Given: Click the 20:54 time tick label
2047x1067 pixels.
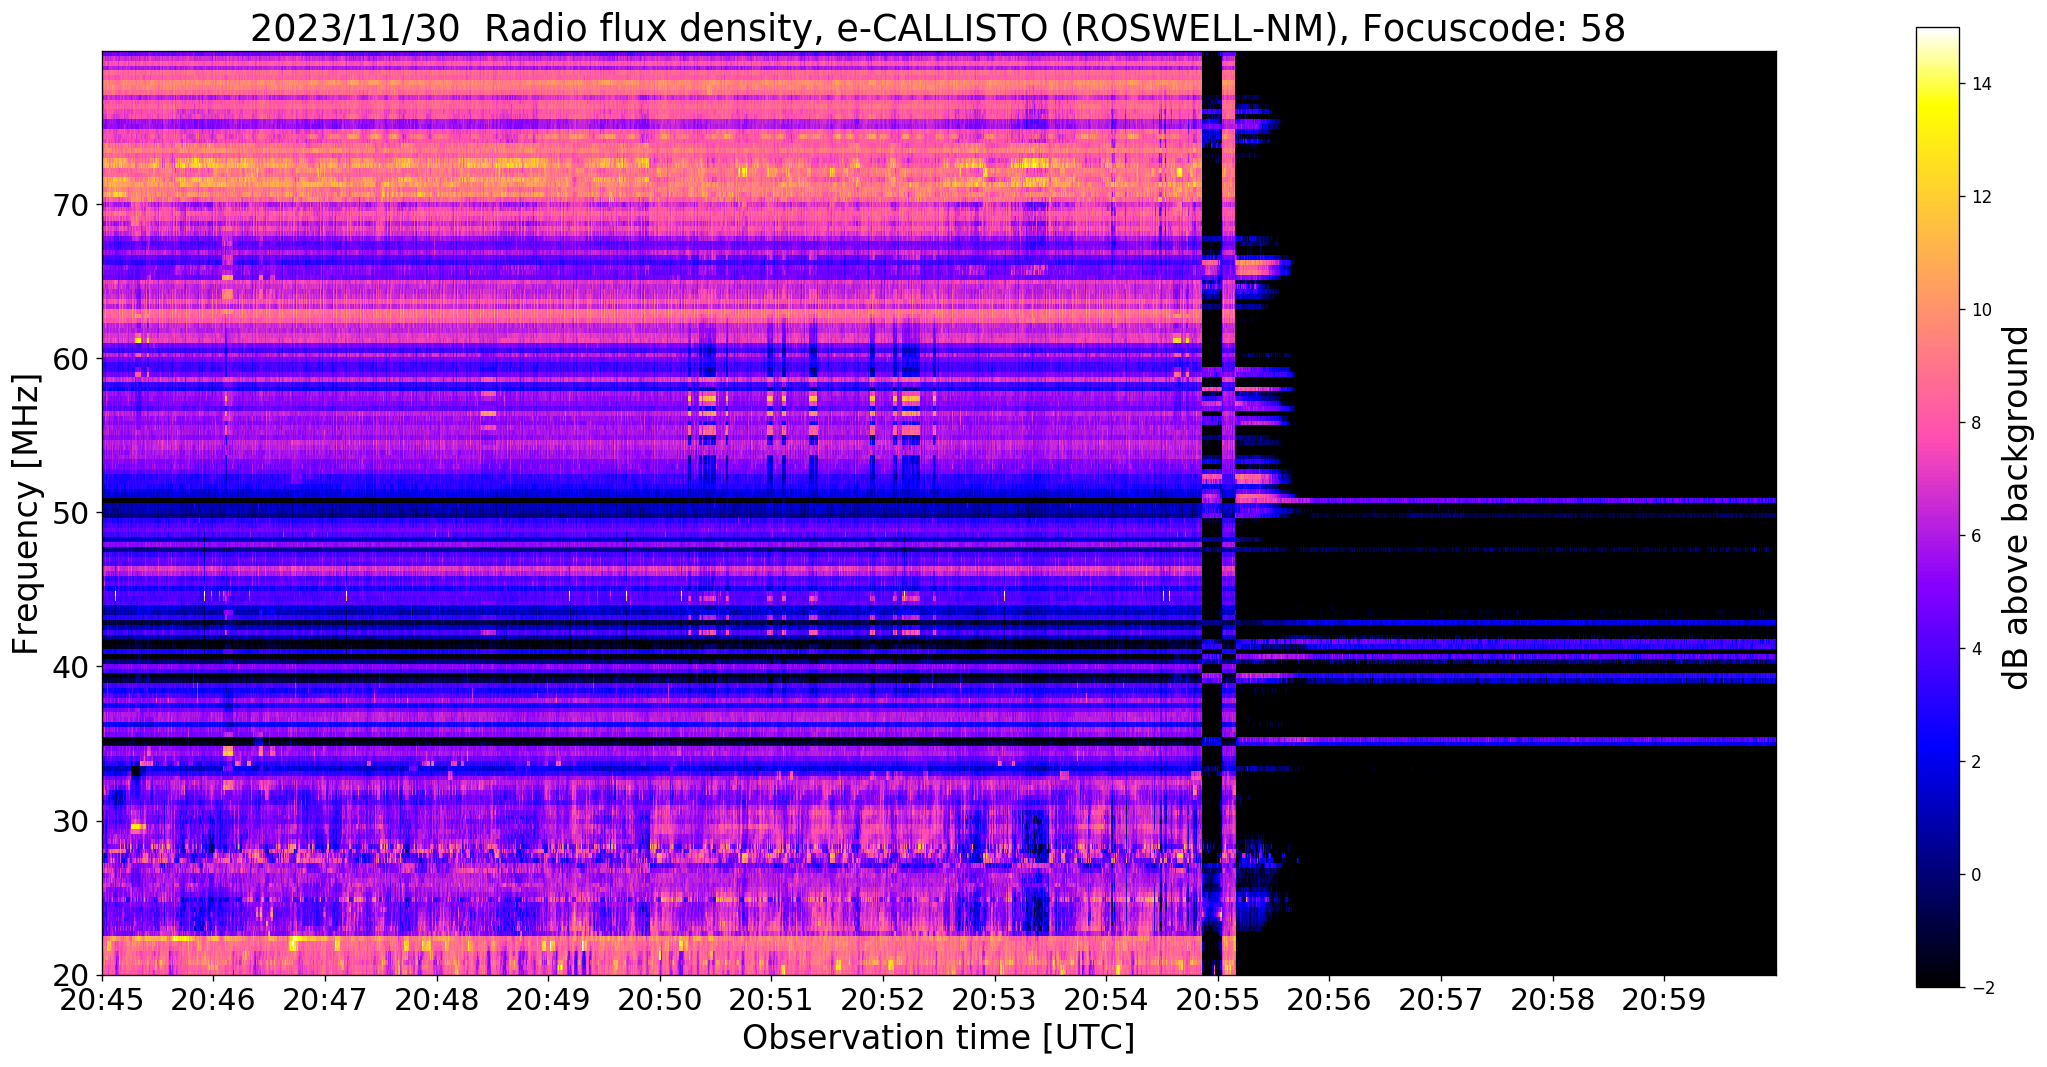Looking at the screenshot, I should point(1106,999).
